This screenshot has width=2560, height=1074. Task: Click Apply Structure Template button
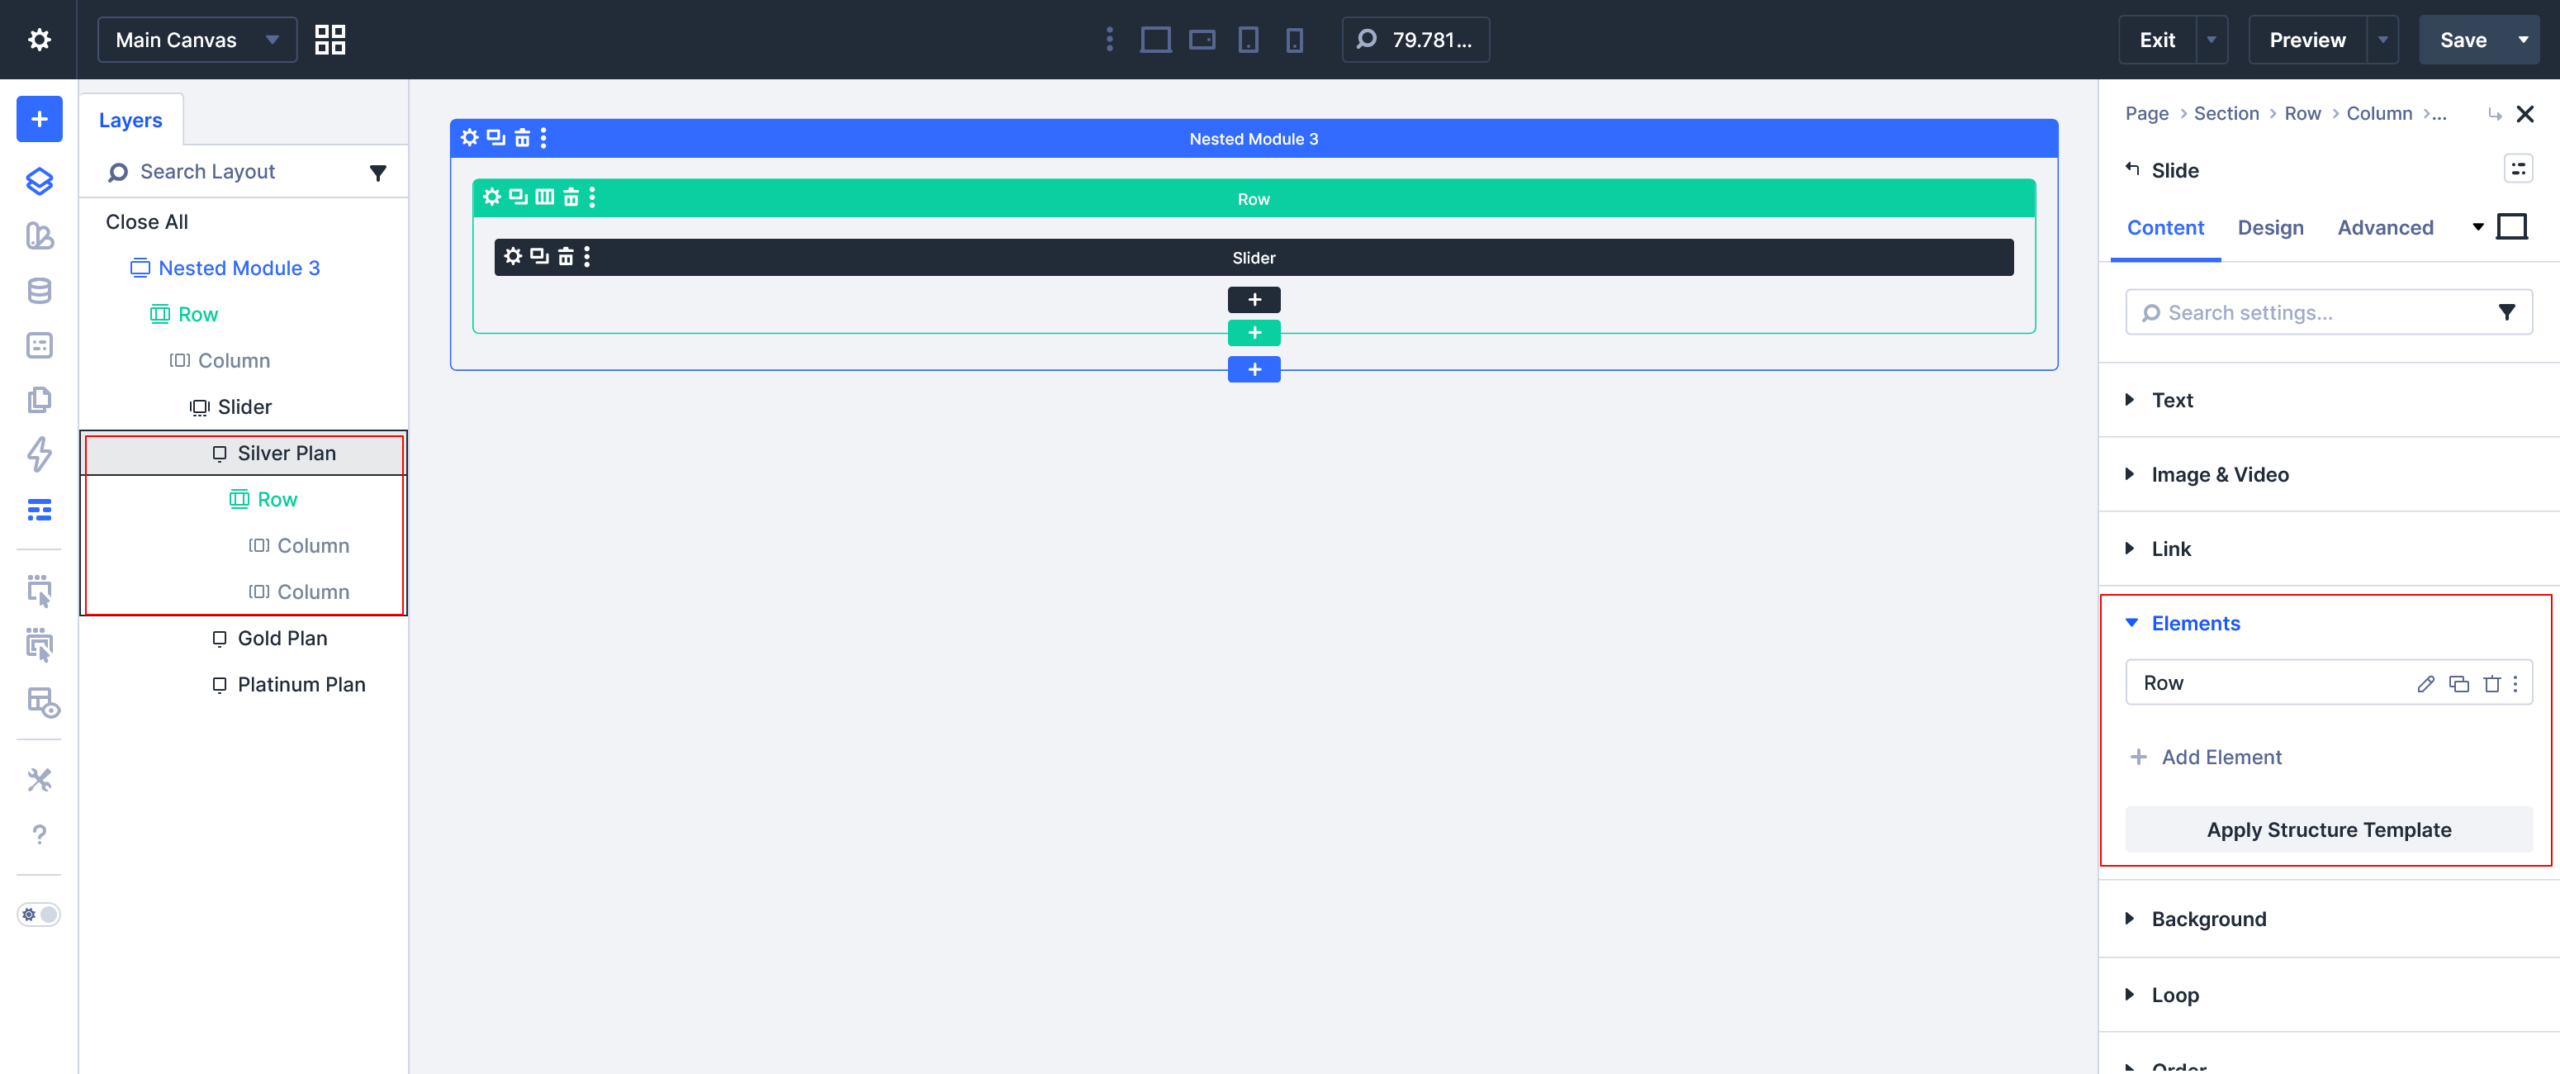[2328, 829]
